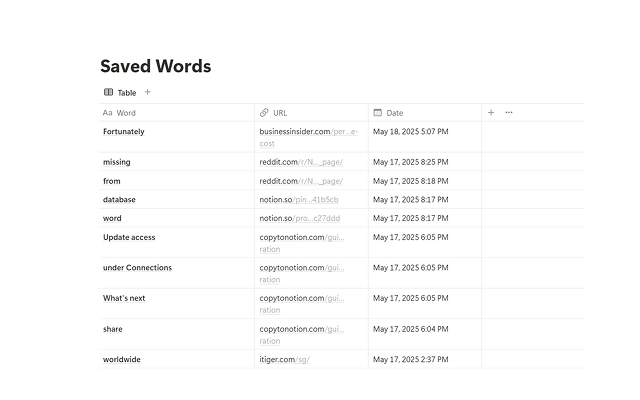
Task: Click the calendar icon in Date header
Action: pyautogui.click(x=378, y=113)
